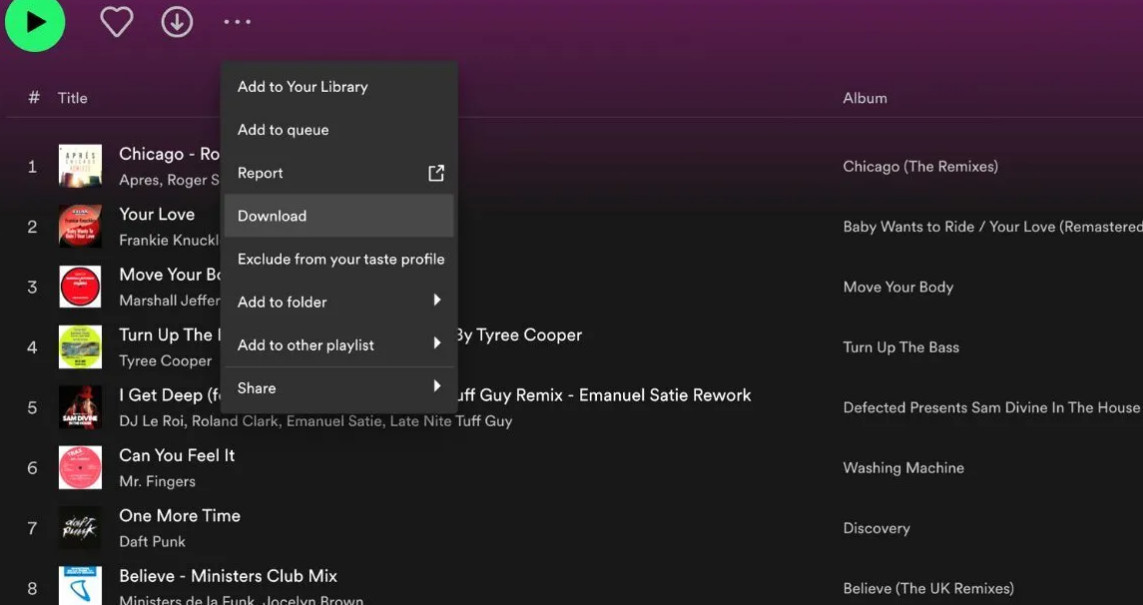Screen dimensions: 1143x605
Task: Click the Turn Up The Bass album cover
Action: pyautogui.click(x=80, y=347)
